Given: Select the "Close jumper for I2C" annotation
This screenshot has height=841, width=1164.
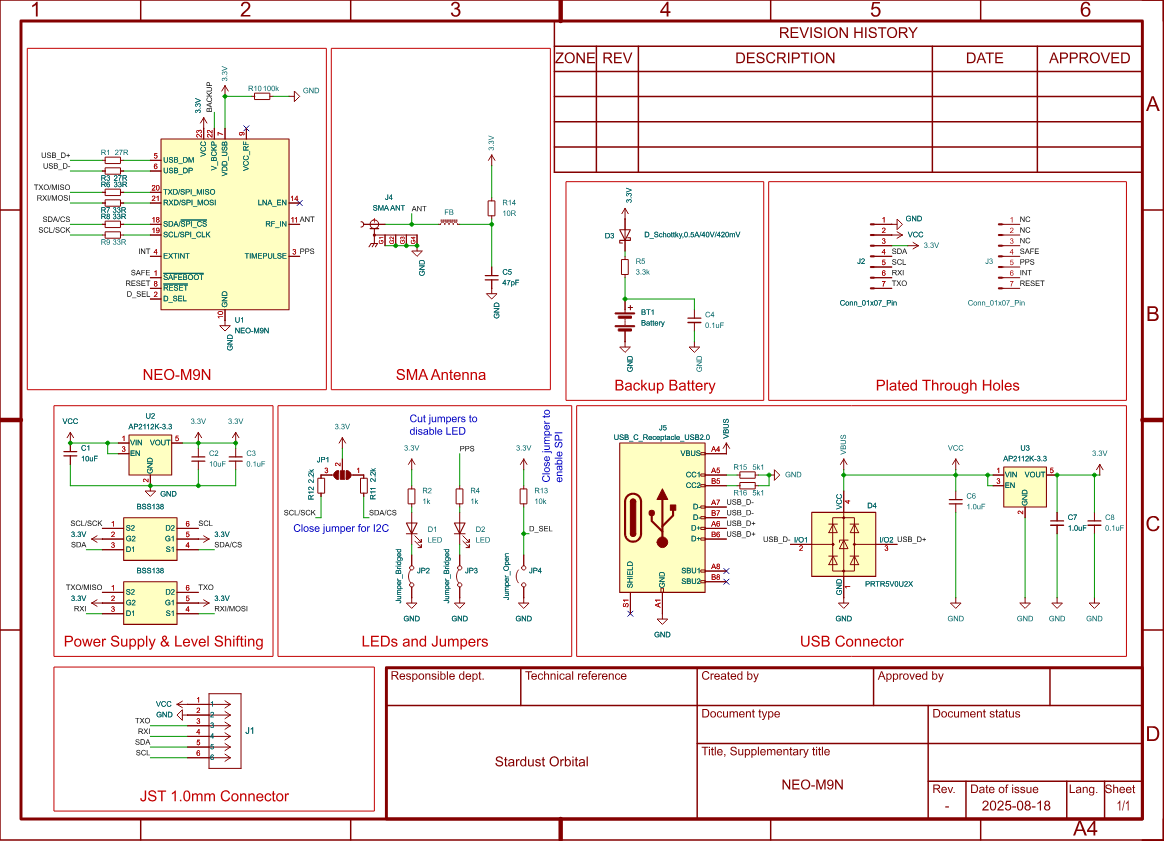Looking at the screenshot, I should (339, 527).
